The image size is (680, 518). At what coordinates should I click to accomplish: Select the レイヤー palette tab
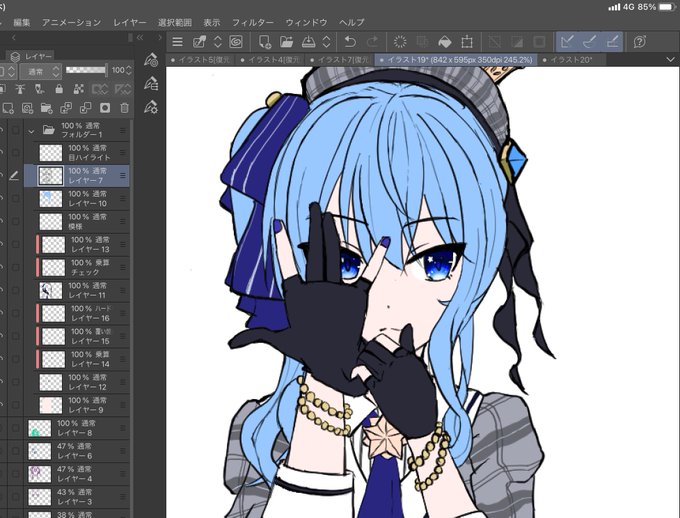32,56
